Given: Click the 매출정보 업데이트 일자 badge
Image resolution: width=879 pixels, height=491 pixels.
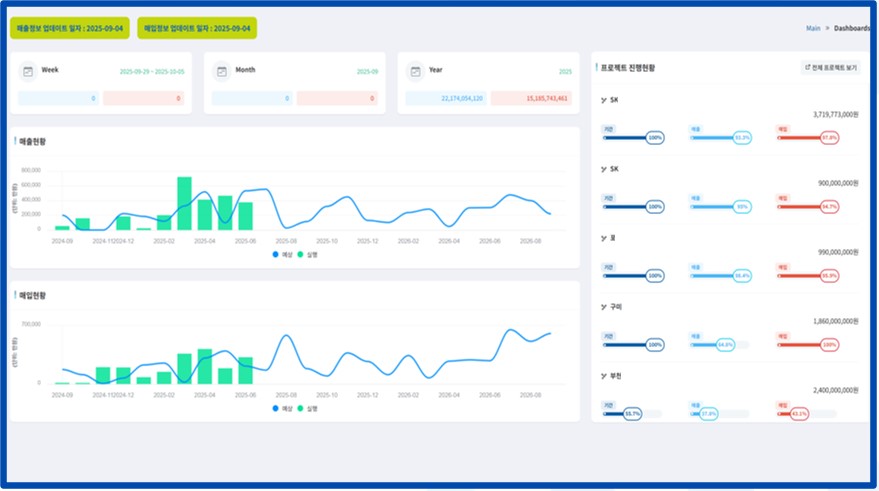Looking at the screenshot, I should coord(69,28).
